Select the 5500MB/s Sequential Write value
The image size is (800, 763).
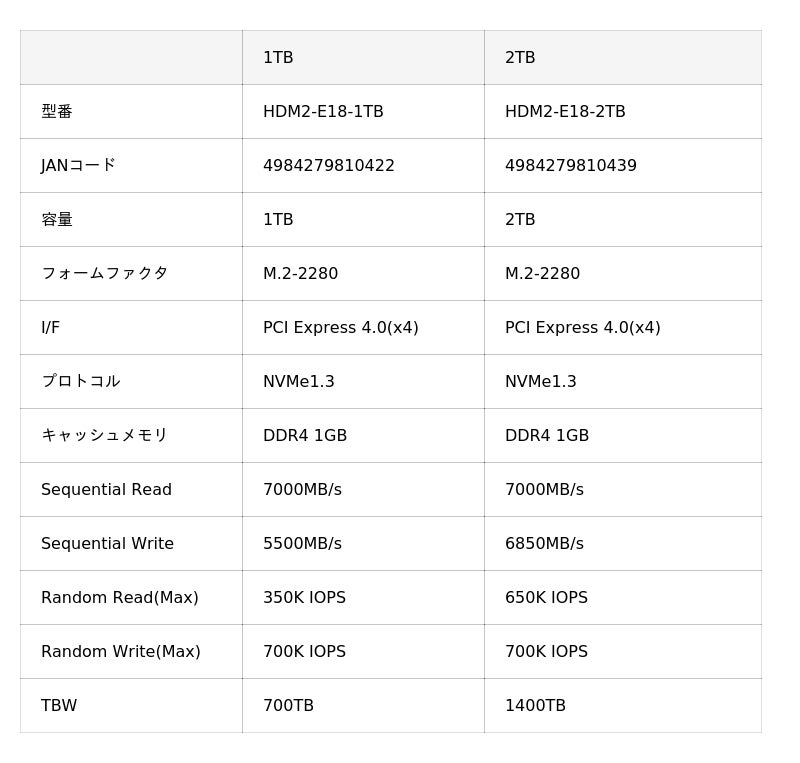click(x=302, y=544)
